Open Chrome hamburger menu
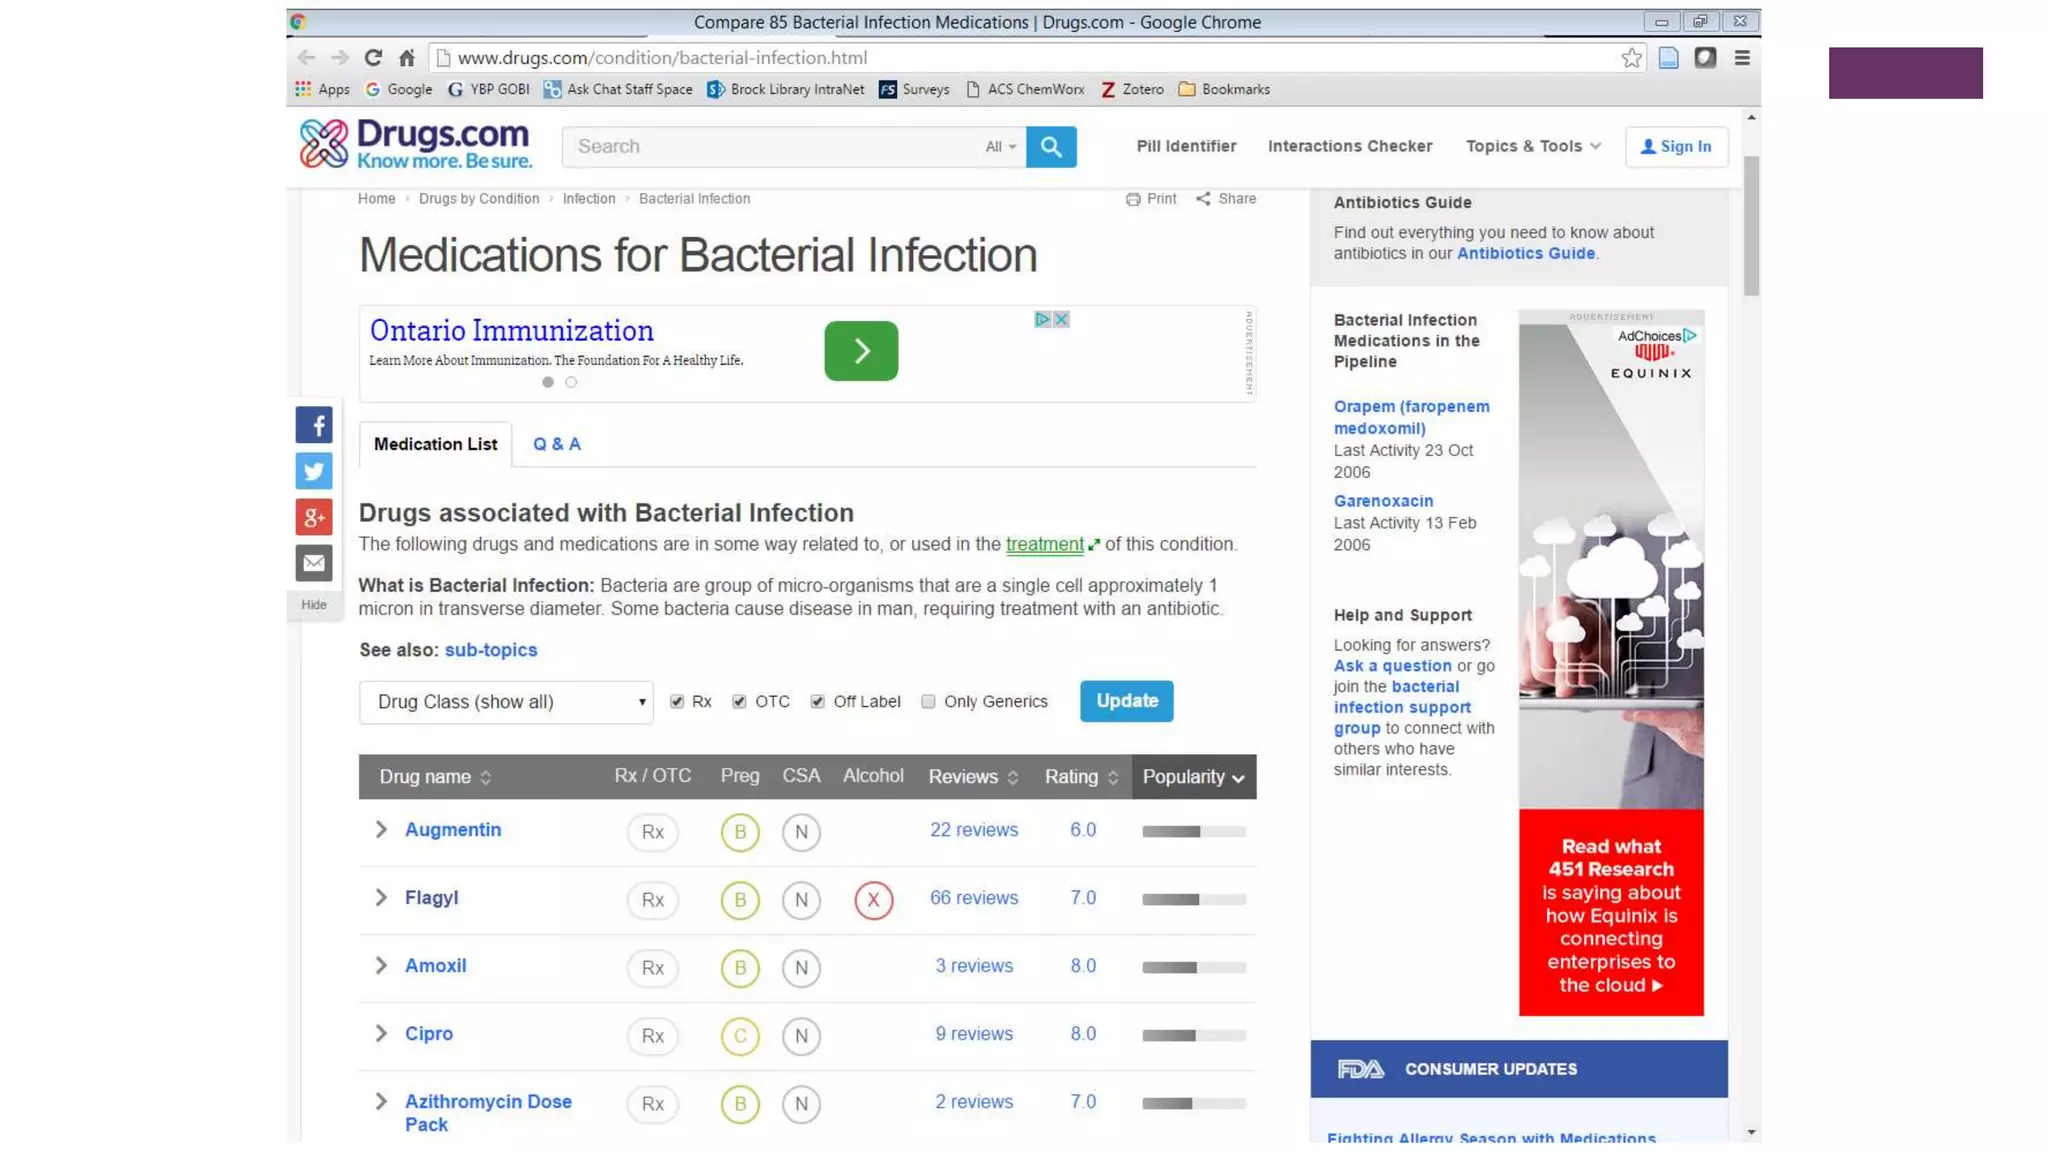This screenshot has height=1152, width=2048. point(1742,58)
